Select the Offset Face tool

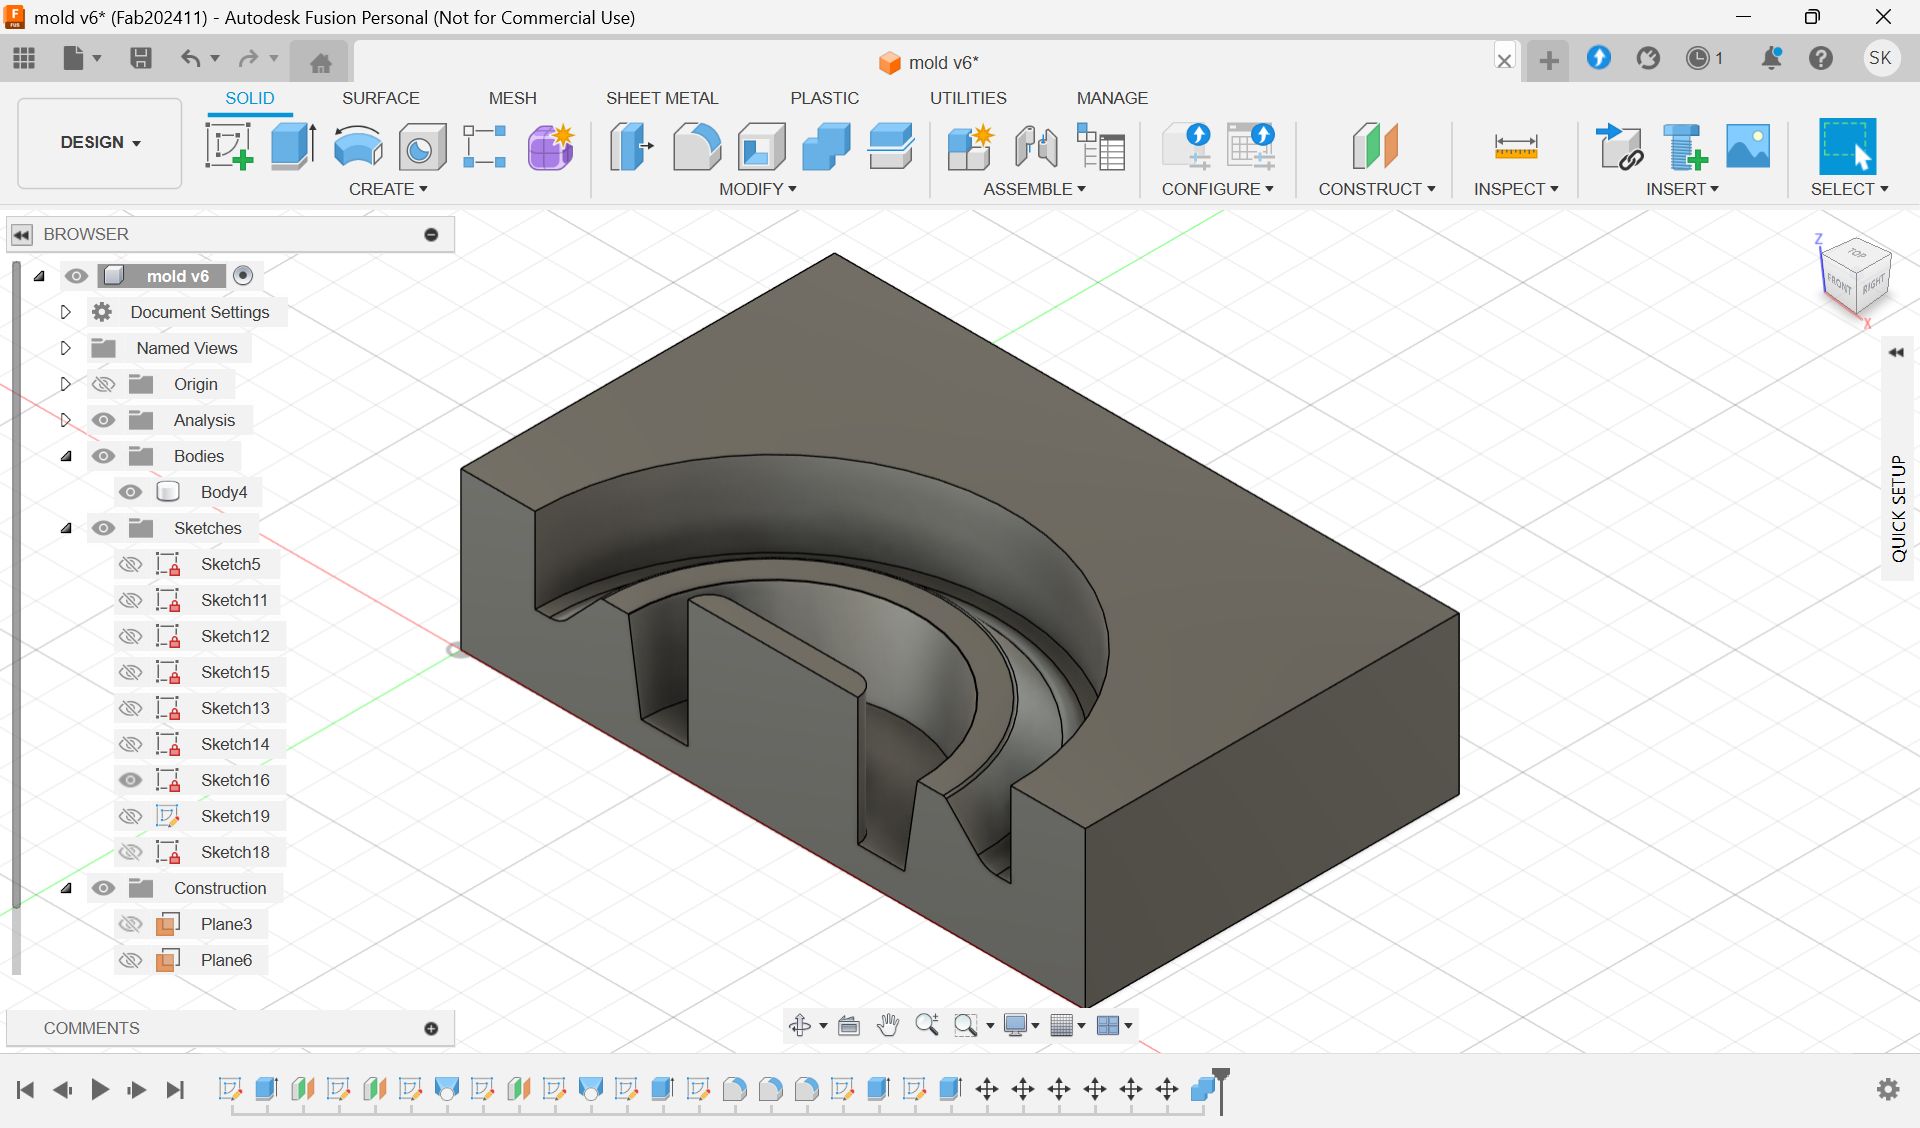click(x=891, y=146)
